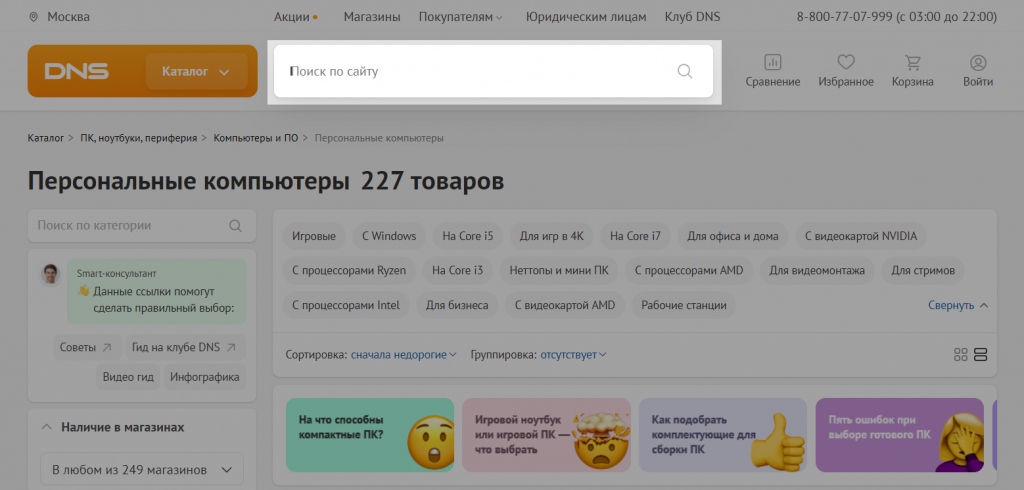
Task: Open the Видео гид button
Action: [x=128, y=377]
